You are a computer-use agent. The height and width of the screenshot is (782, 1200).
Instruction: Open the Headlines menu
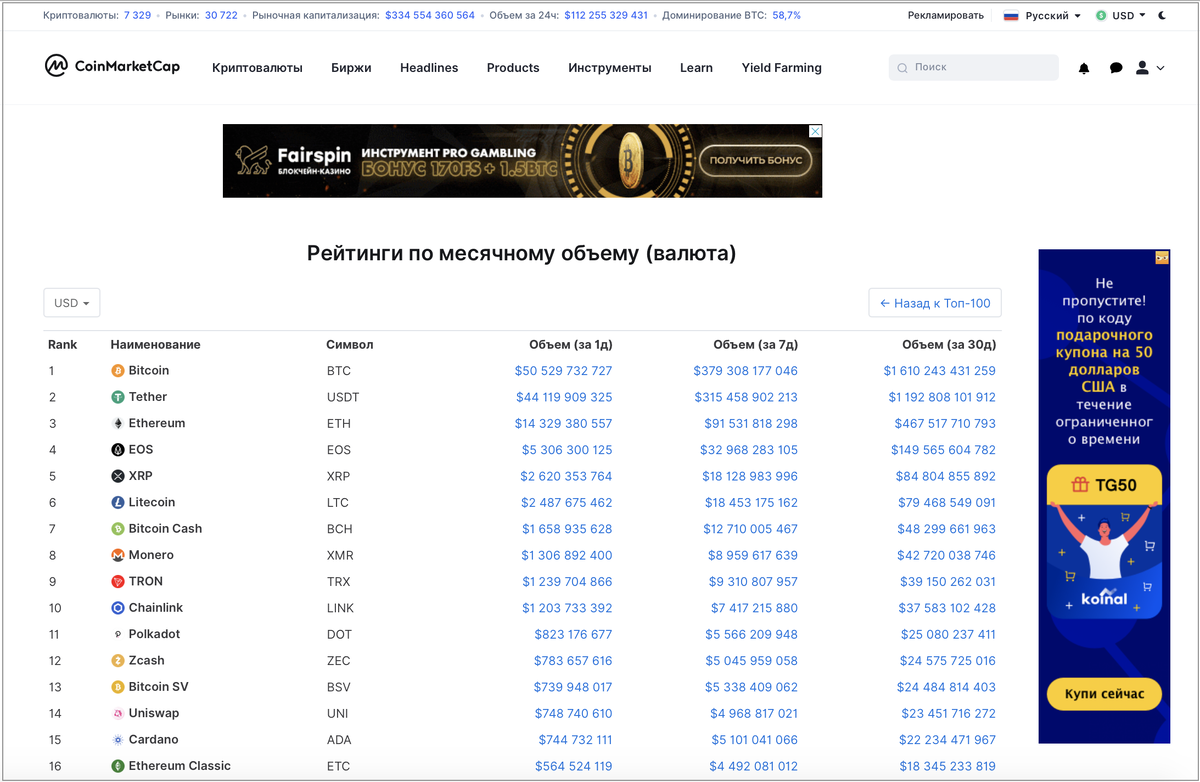coord(429,68)
